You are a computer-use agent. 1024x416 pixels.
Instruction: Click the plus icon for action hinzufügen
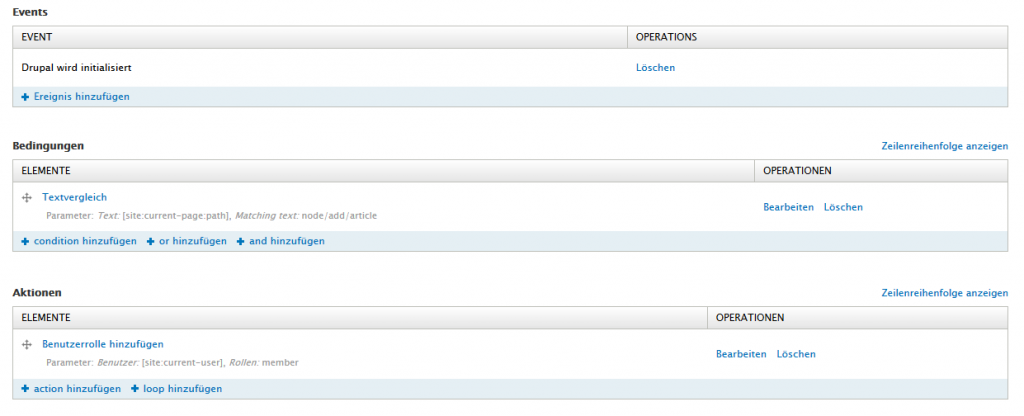[x=25, y=389]
